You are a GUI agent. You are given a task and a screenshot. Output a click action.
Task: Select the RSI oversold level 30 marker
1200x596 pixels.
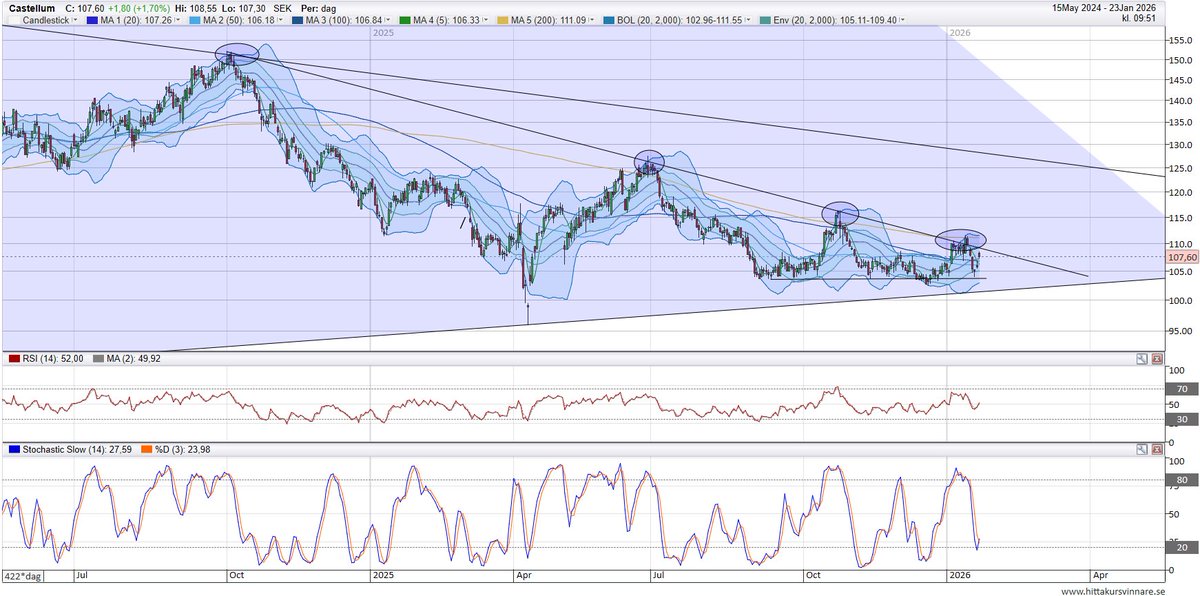point(1180,419)
